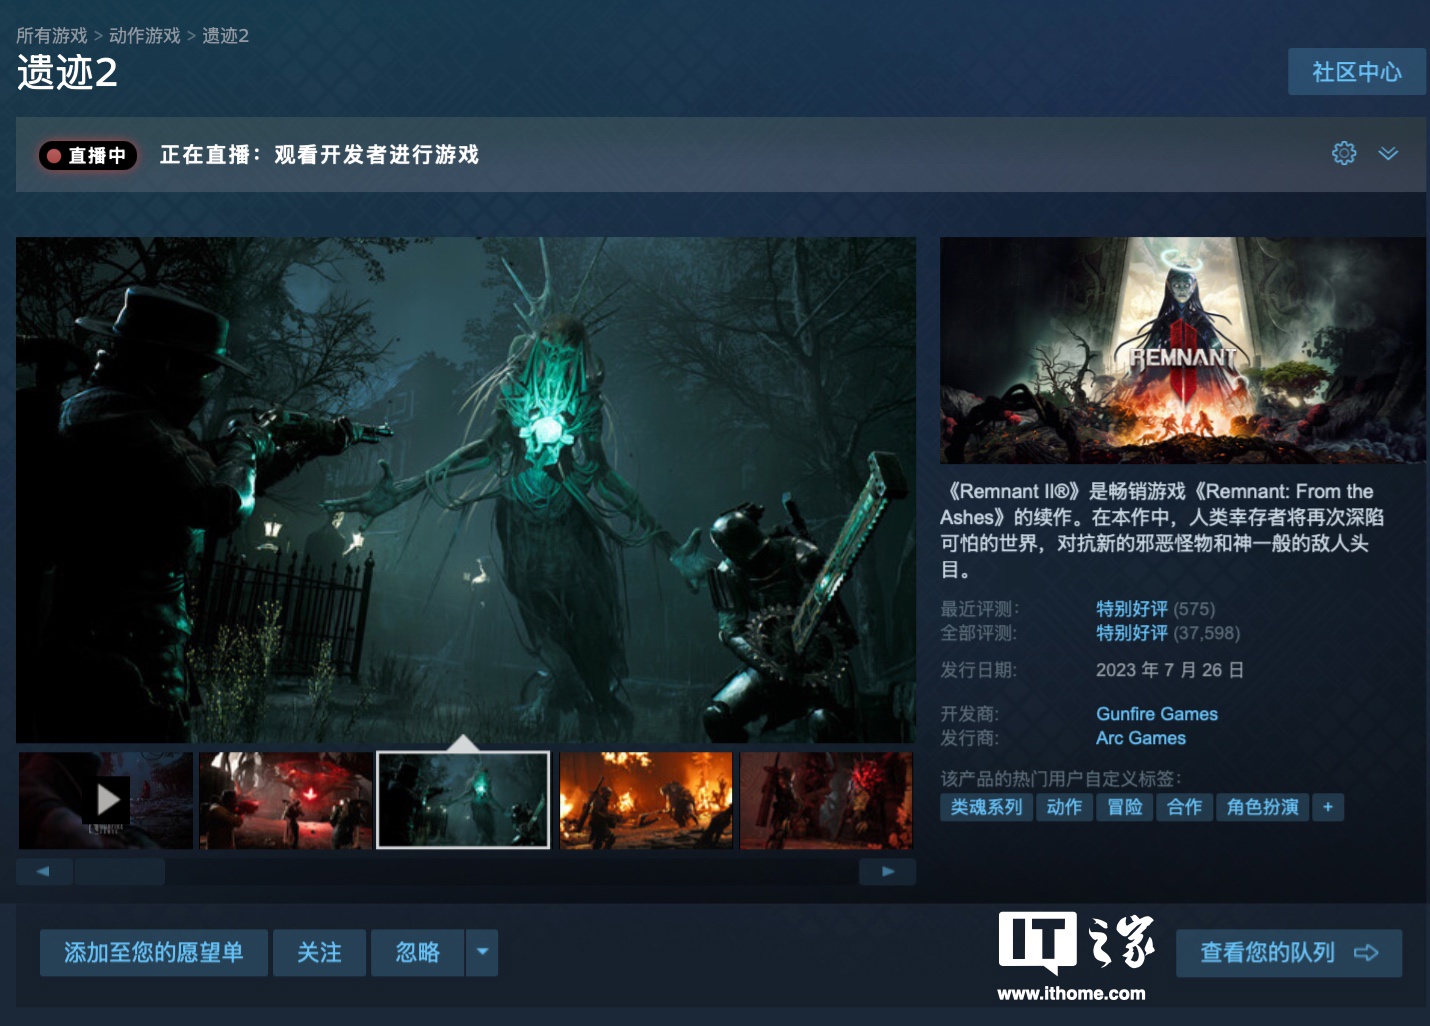Open 社区中心 community hub
The image size is (1430, 1026).
coord(1356,72)
